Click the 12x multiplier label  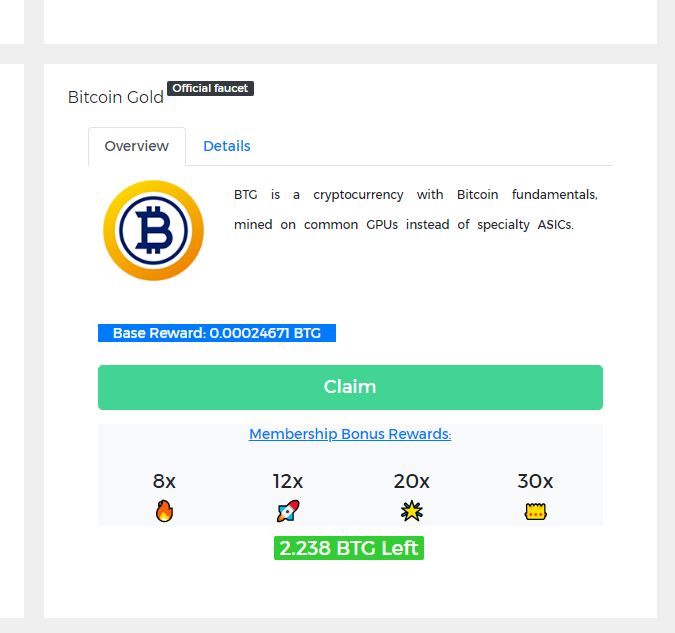[288, 481]
